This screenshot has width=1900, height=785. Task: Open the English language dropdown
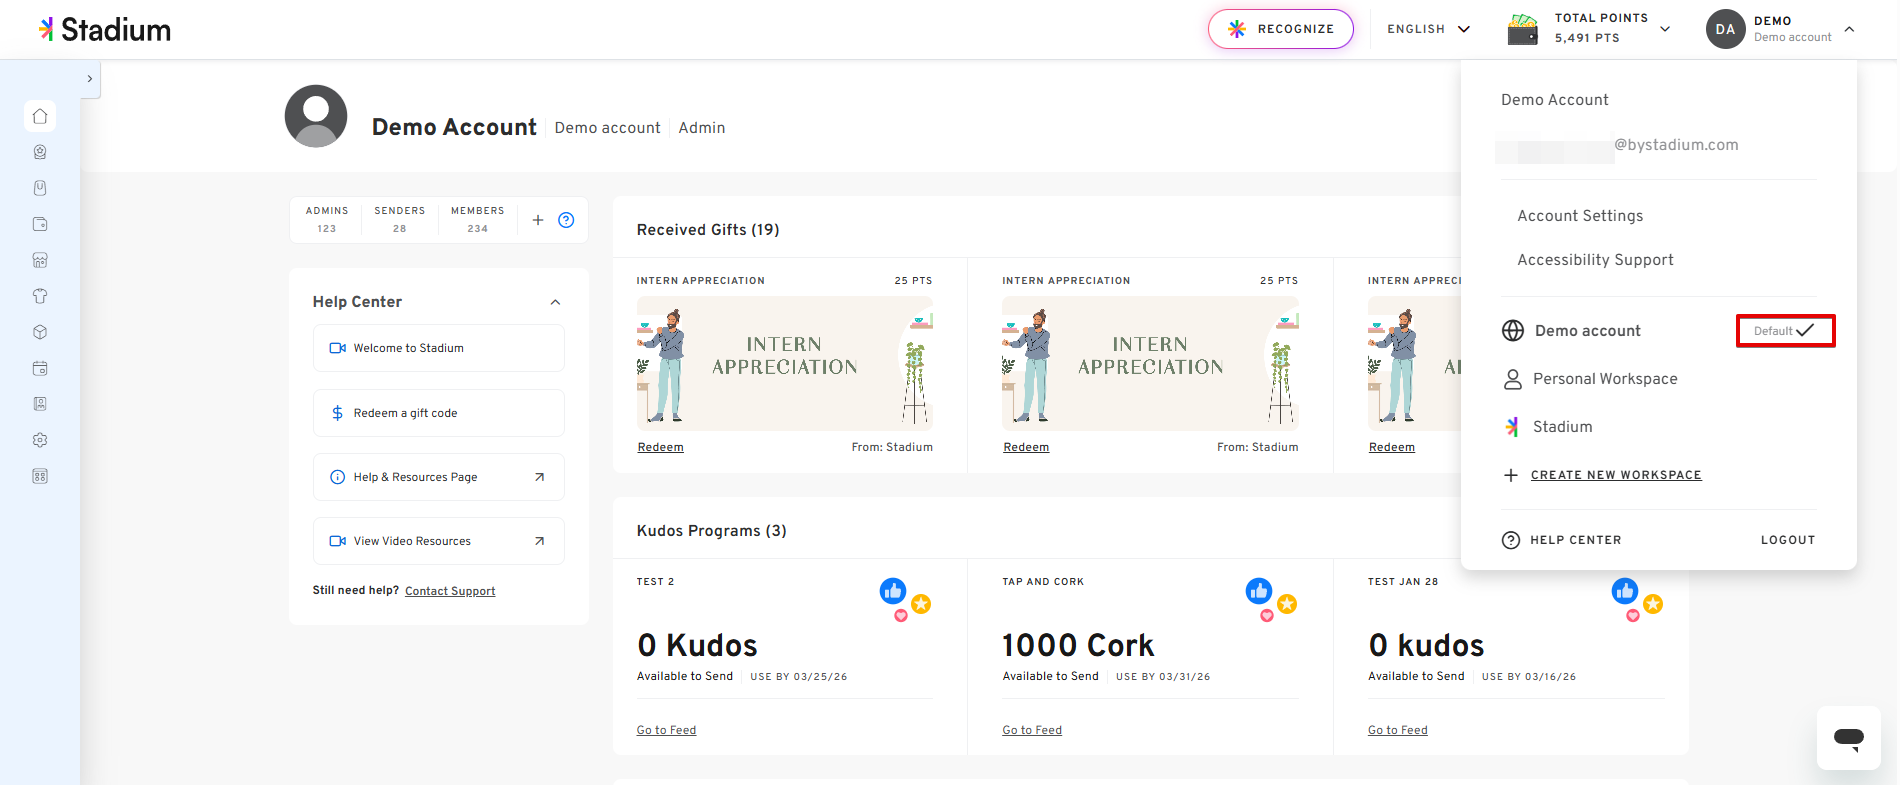tap(1428, 29)
